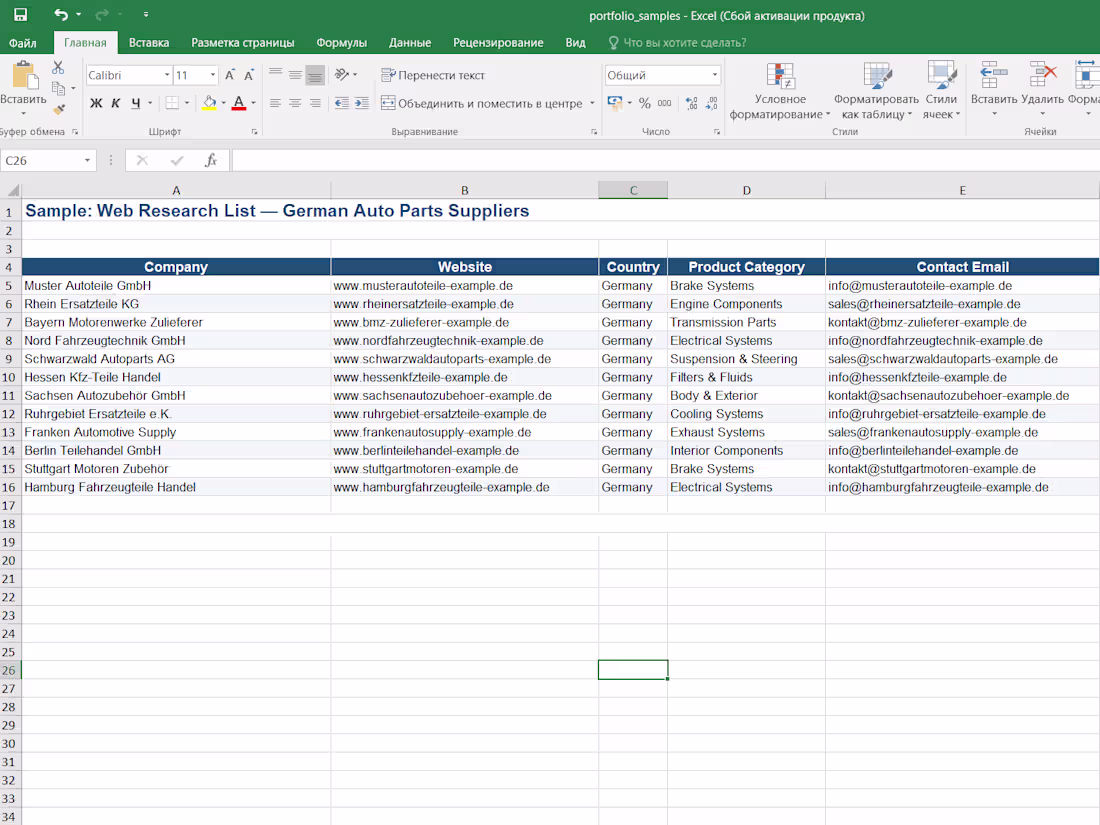Viewport: 1100px width, 825px height.
Task: Undo the last action
Action: click(x=60, y=14)
